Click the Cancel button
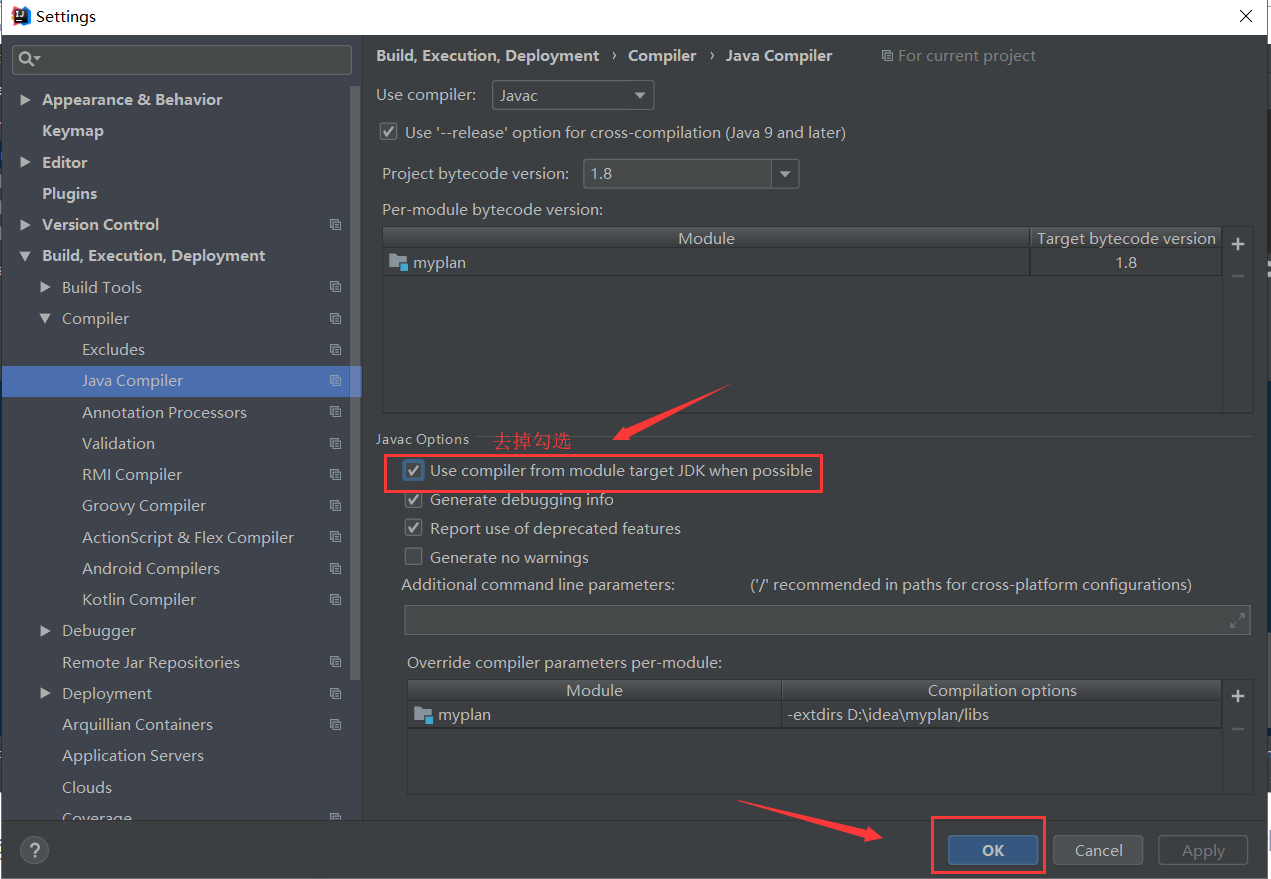Image resolution: width=1271 pixels, height=879 pixels. coord(1097,850)
